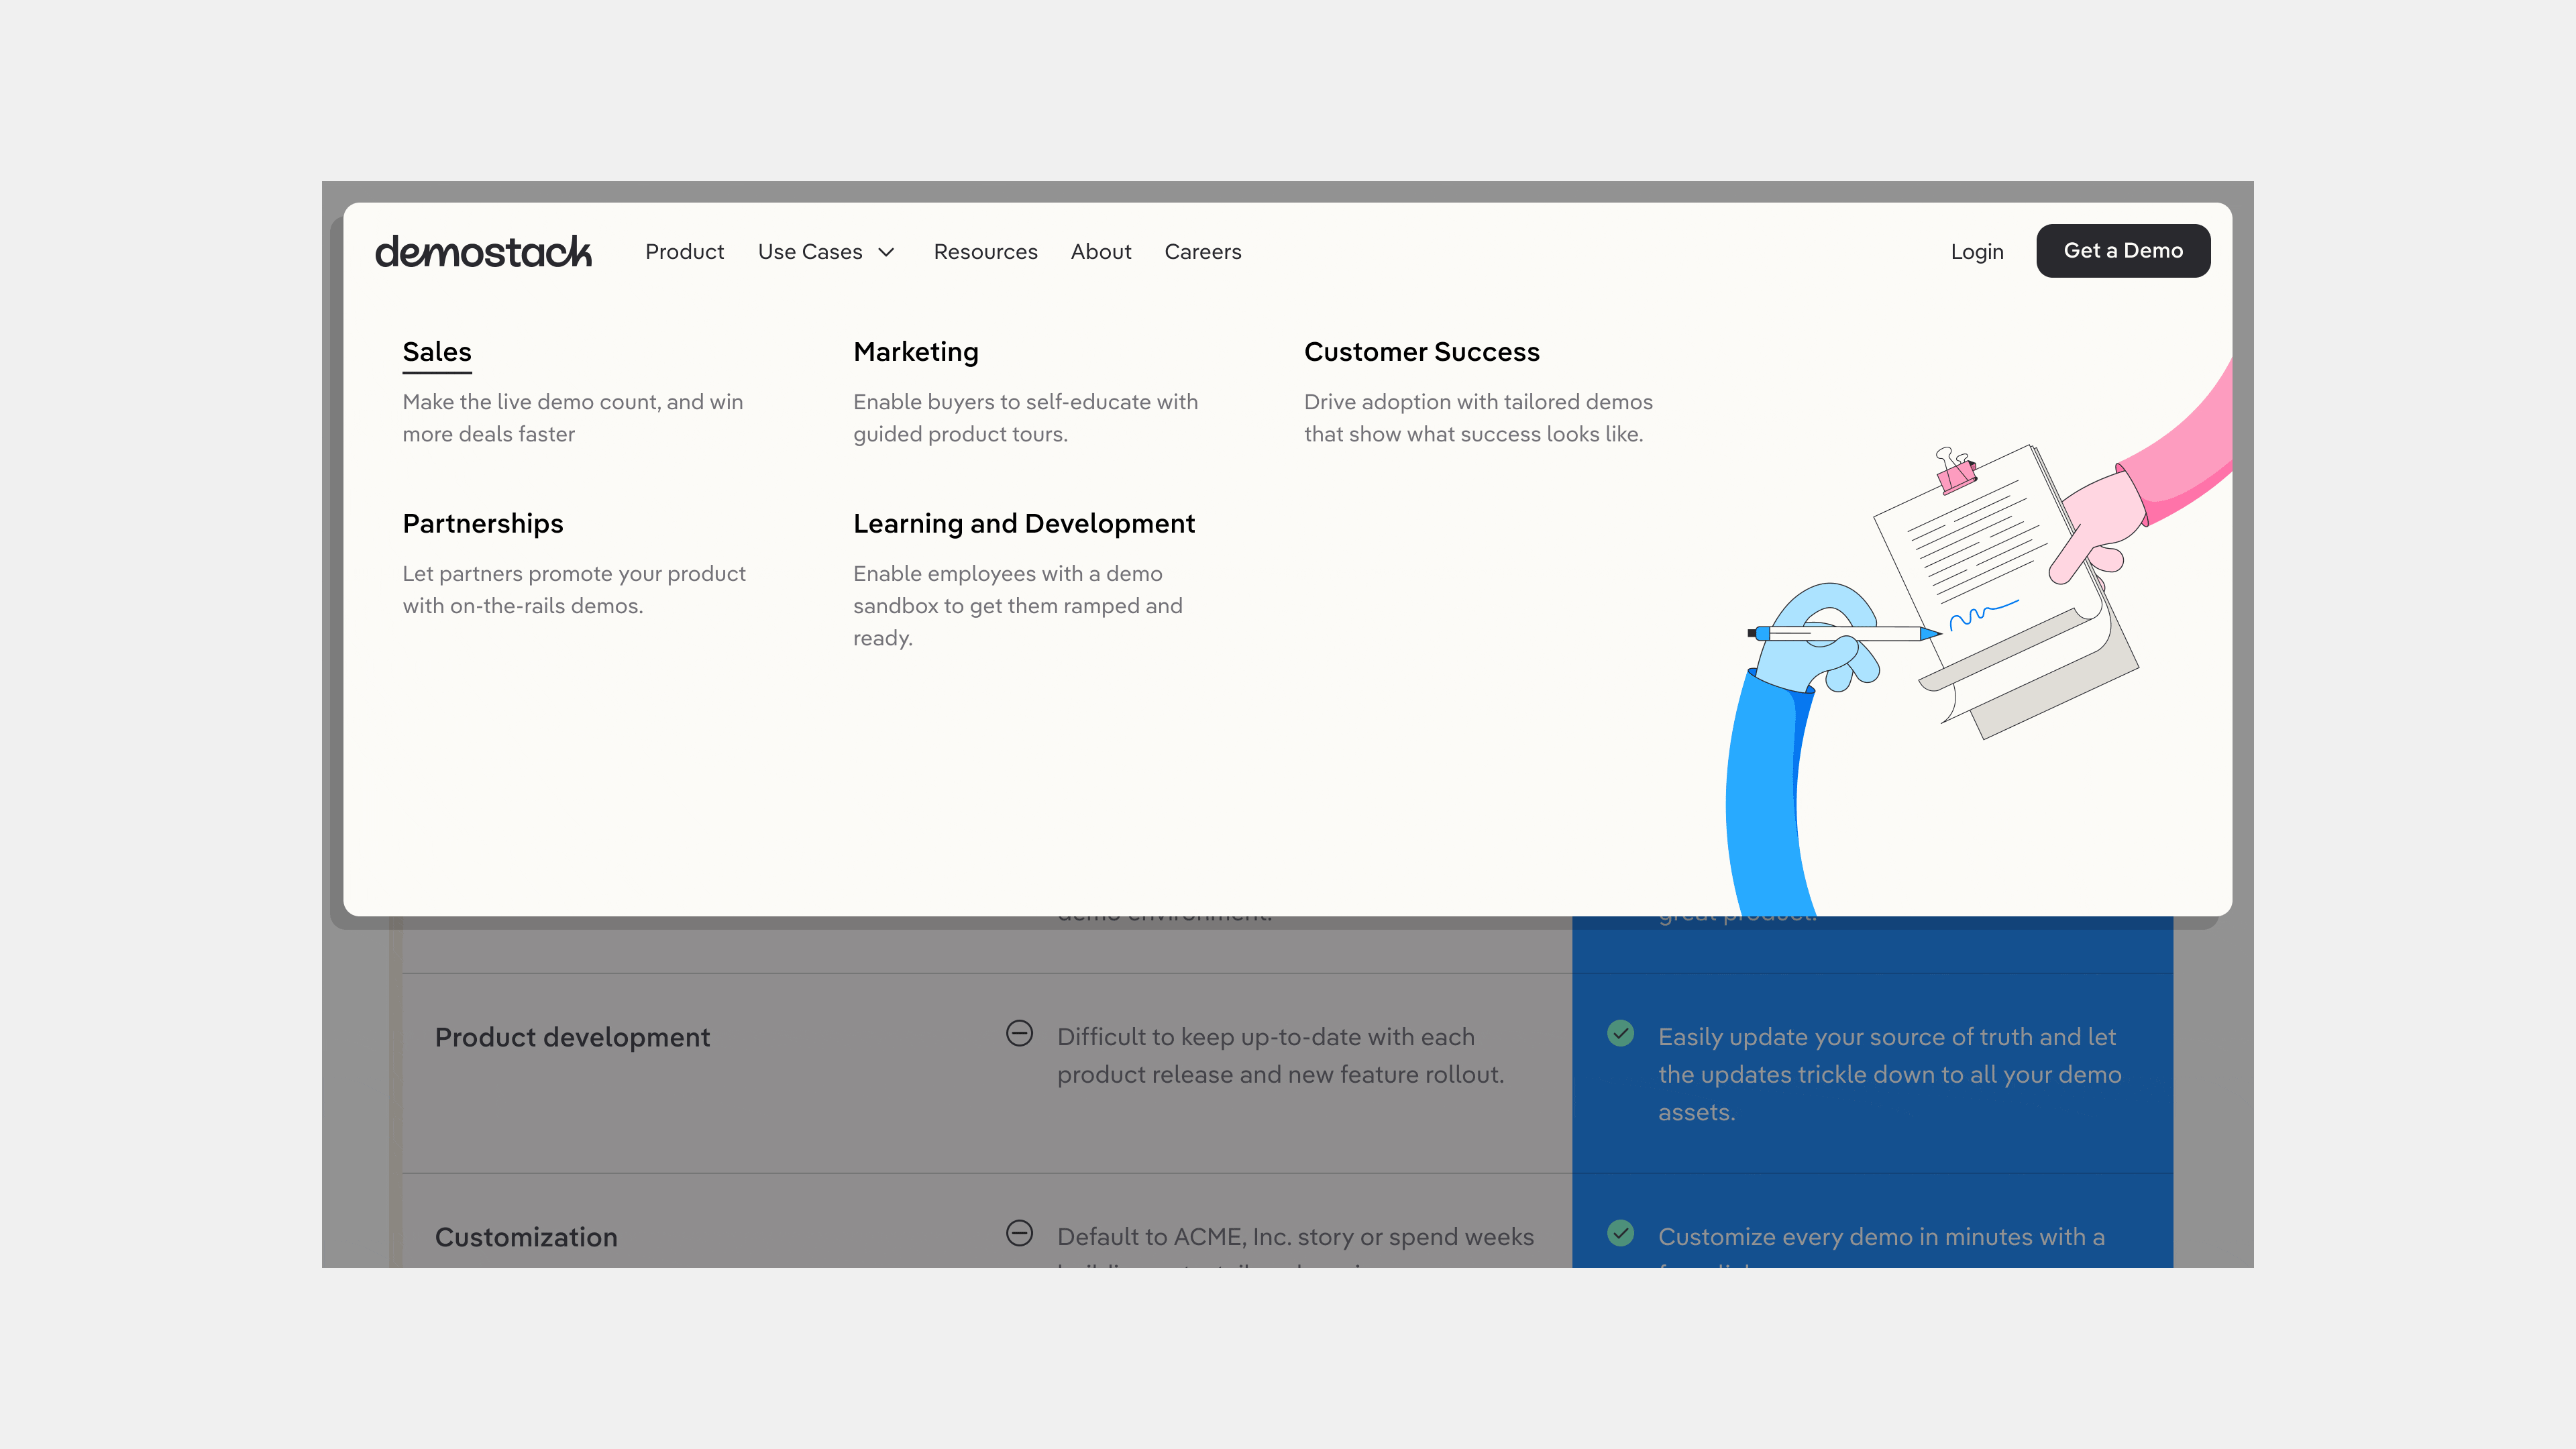Image resolution: width=2576 pixels, height=1449 pixels.
Task: Click green checkmark beside 'Easily update your source'
Action: point(1620,1034)
